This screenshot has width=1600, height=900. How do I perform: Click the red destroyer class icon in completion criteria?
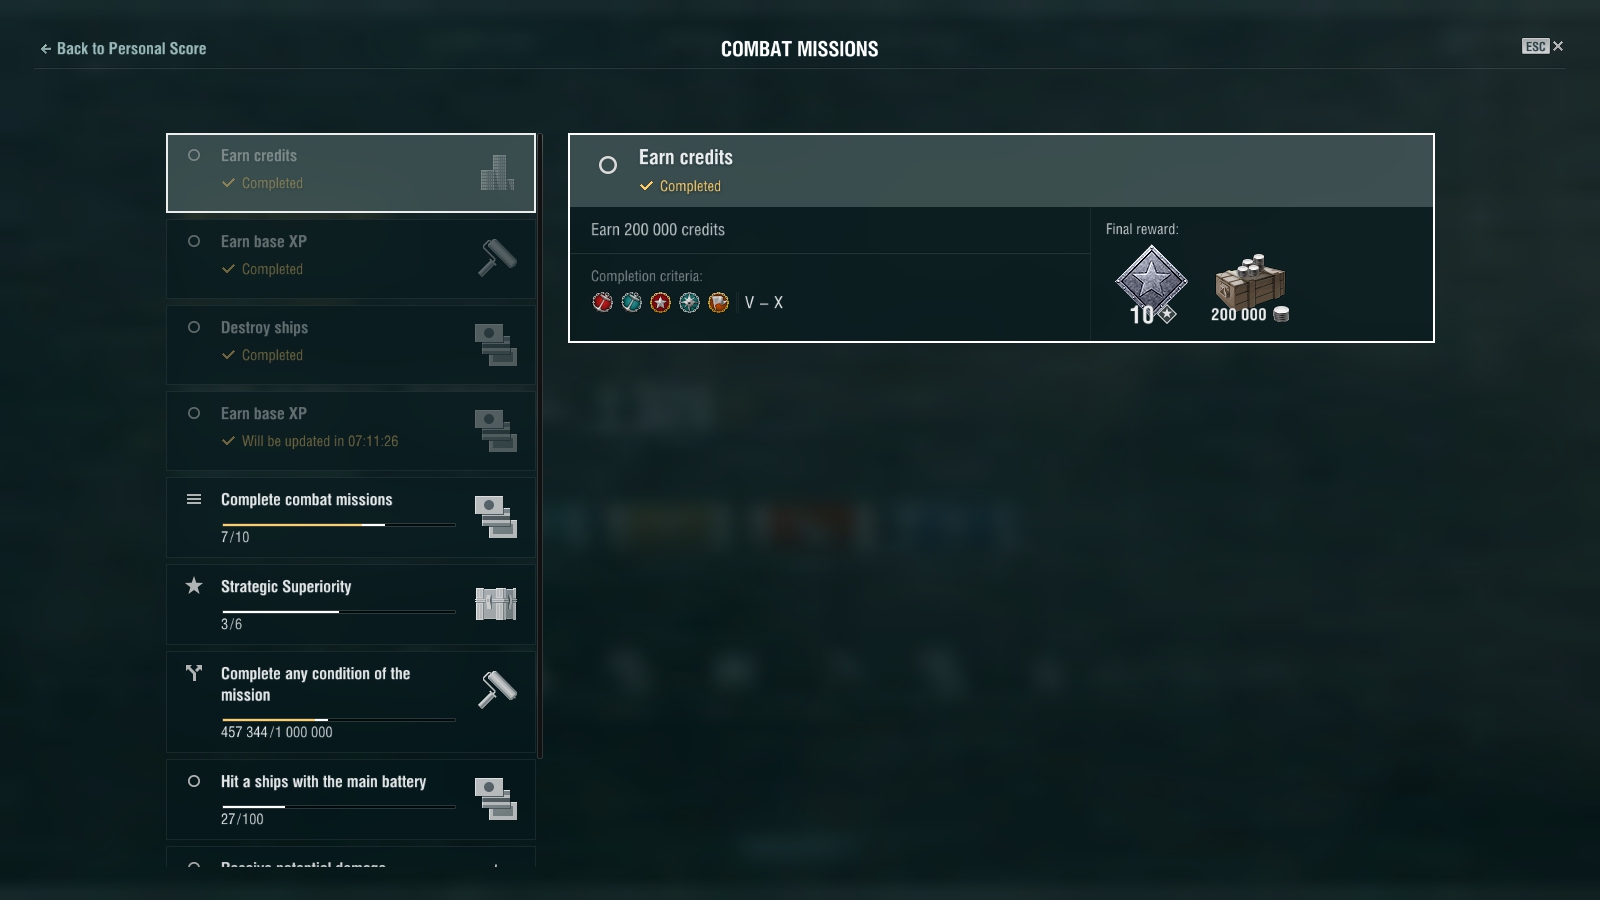click(x=602, y=302)
